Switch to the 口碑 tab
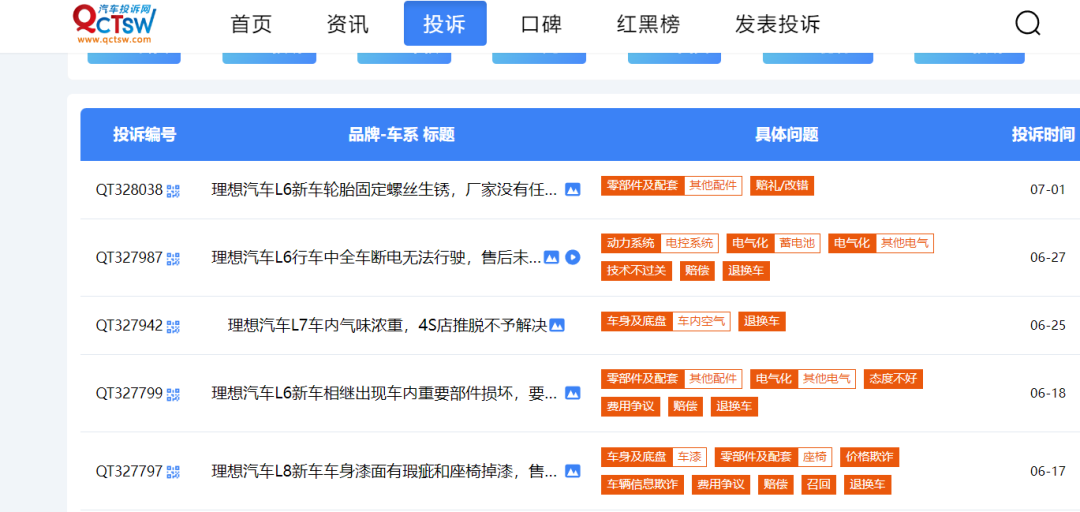The image size is (1080, 512). click(541, 24)
